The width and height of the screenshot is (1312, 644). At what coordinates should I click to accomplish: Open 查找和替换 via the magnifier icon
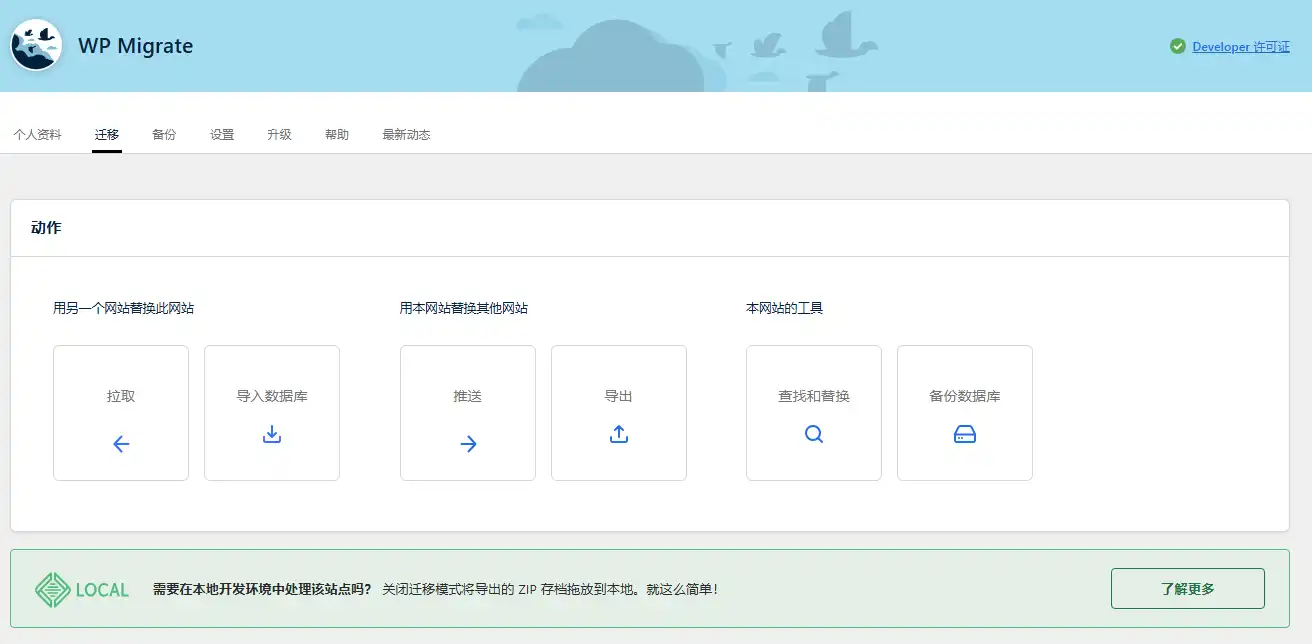(x=813, y=434)
